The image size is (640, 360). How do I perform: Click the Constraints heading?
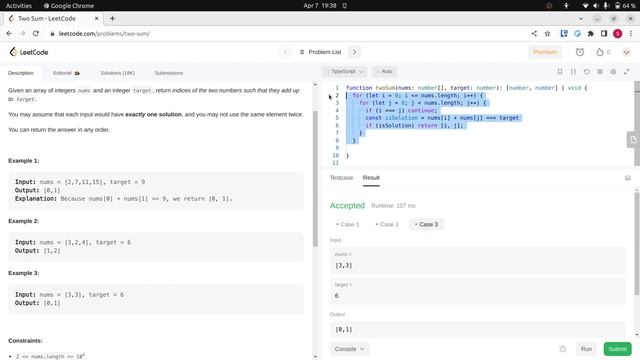pyautogui.click(x=25, y=340)
